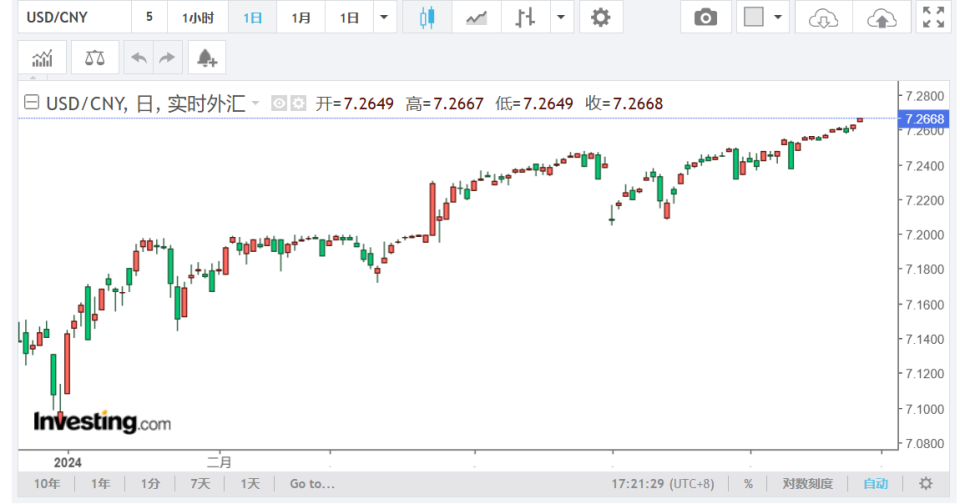Toggle fullscreen mode icon

(x=934, y=17)
